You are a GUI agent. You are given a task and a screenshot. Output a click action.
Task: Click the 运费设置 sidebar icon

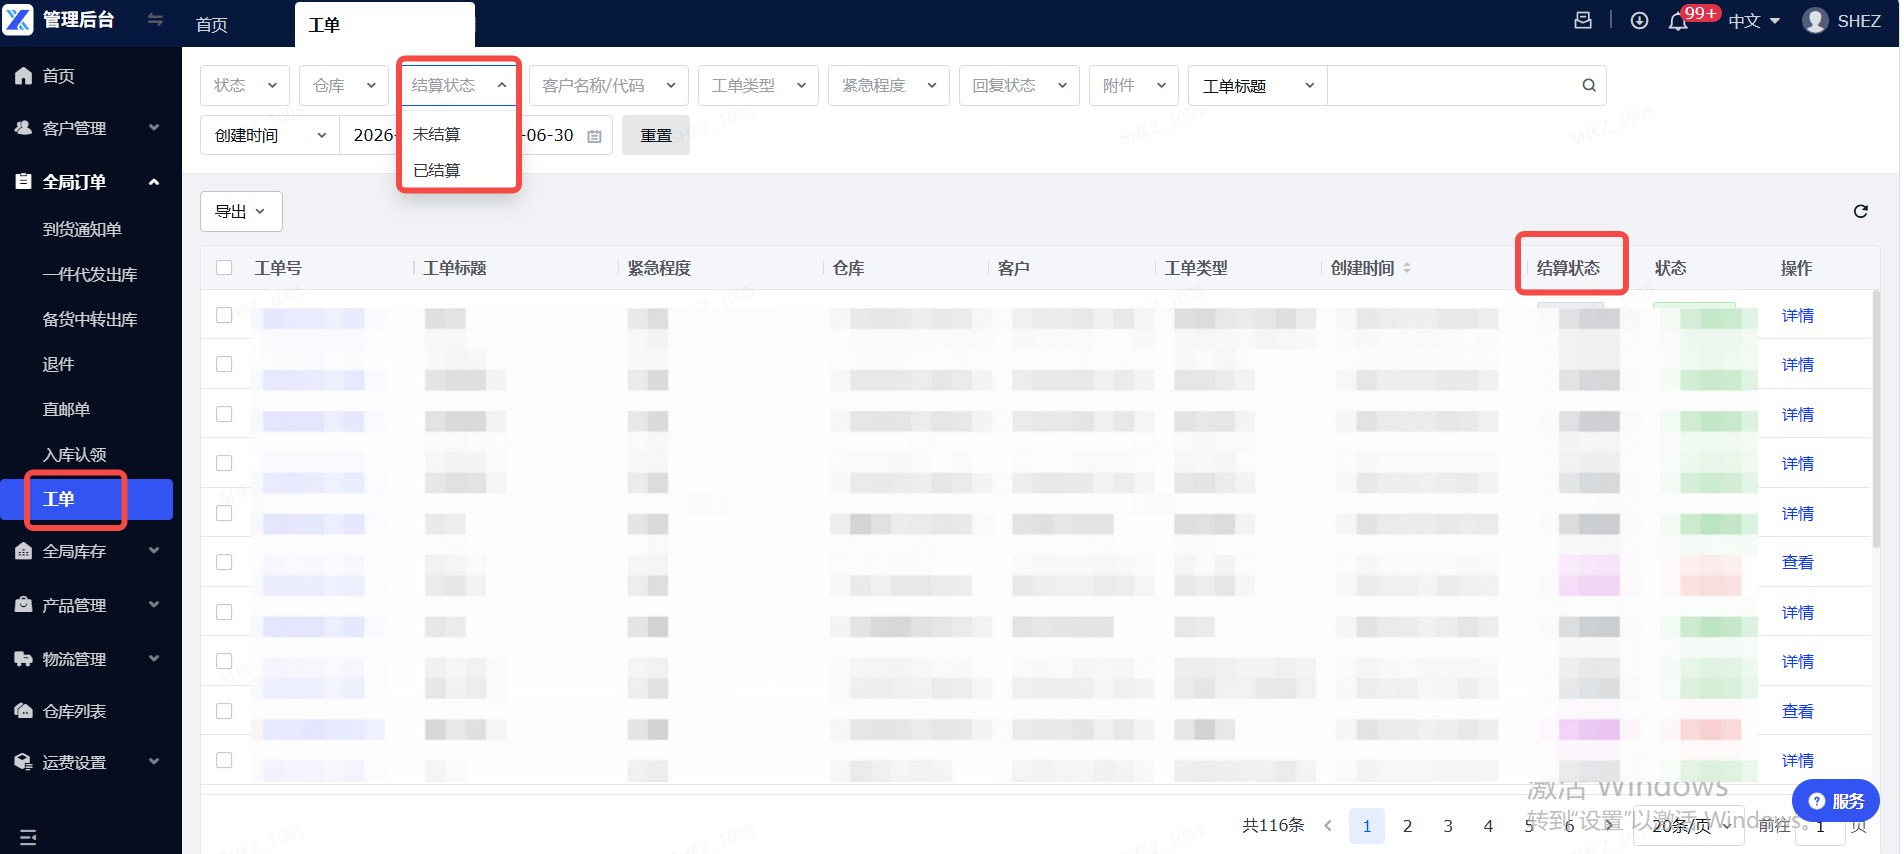tap(23, 762)
